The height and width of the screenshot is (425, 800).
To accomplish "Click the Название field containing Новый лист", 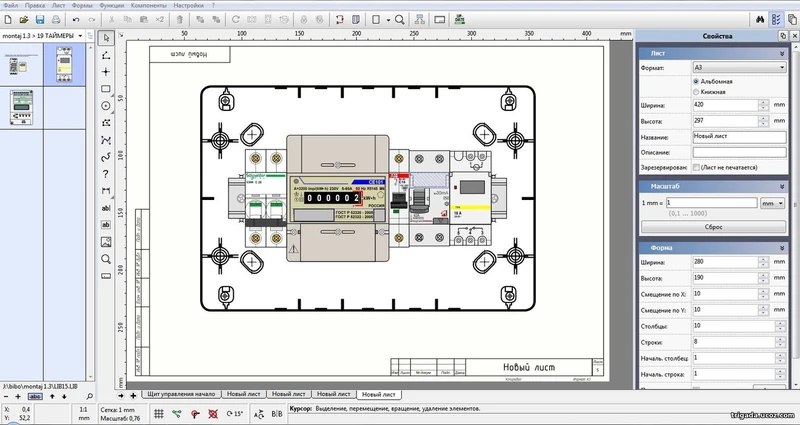I will [738, 135].
